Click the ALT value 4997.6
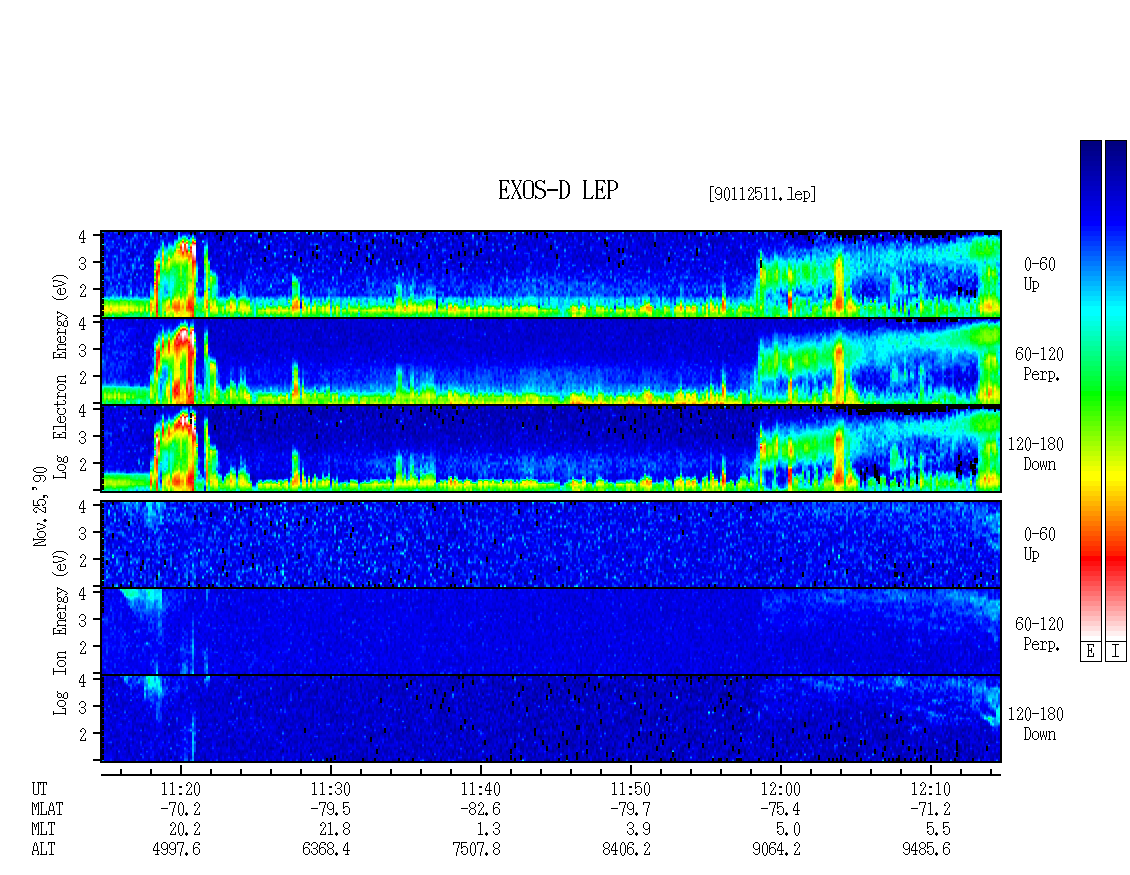 tap(177, 850)
